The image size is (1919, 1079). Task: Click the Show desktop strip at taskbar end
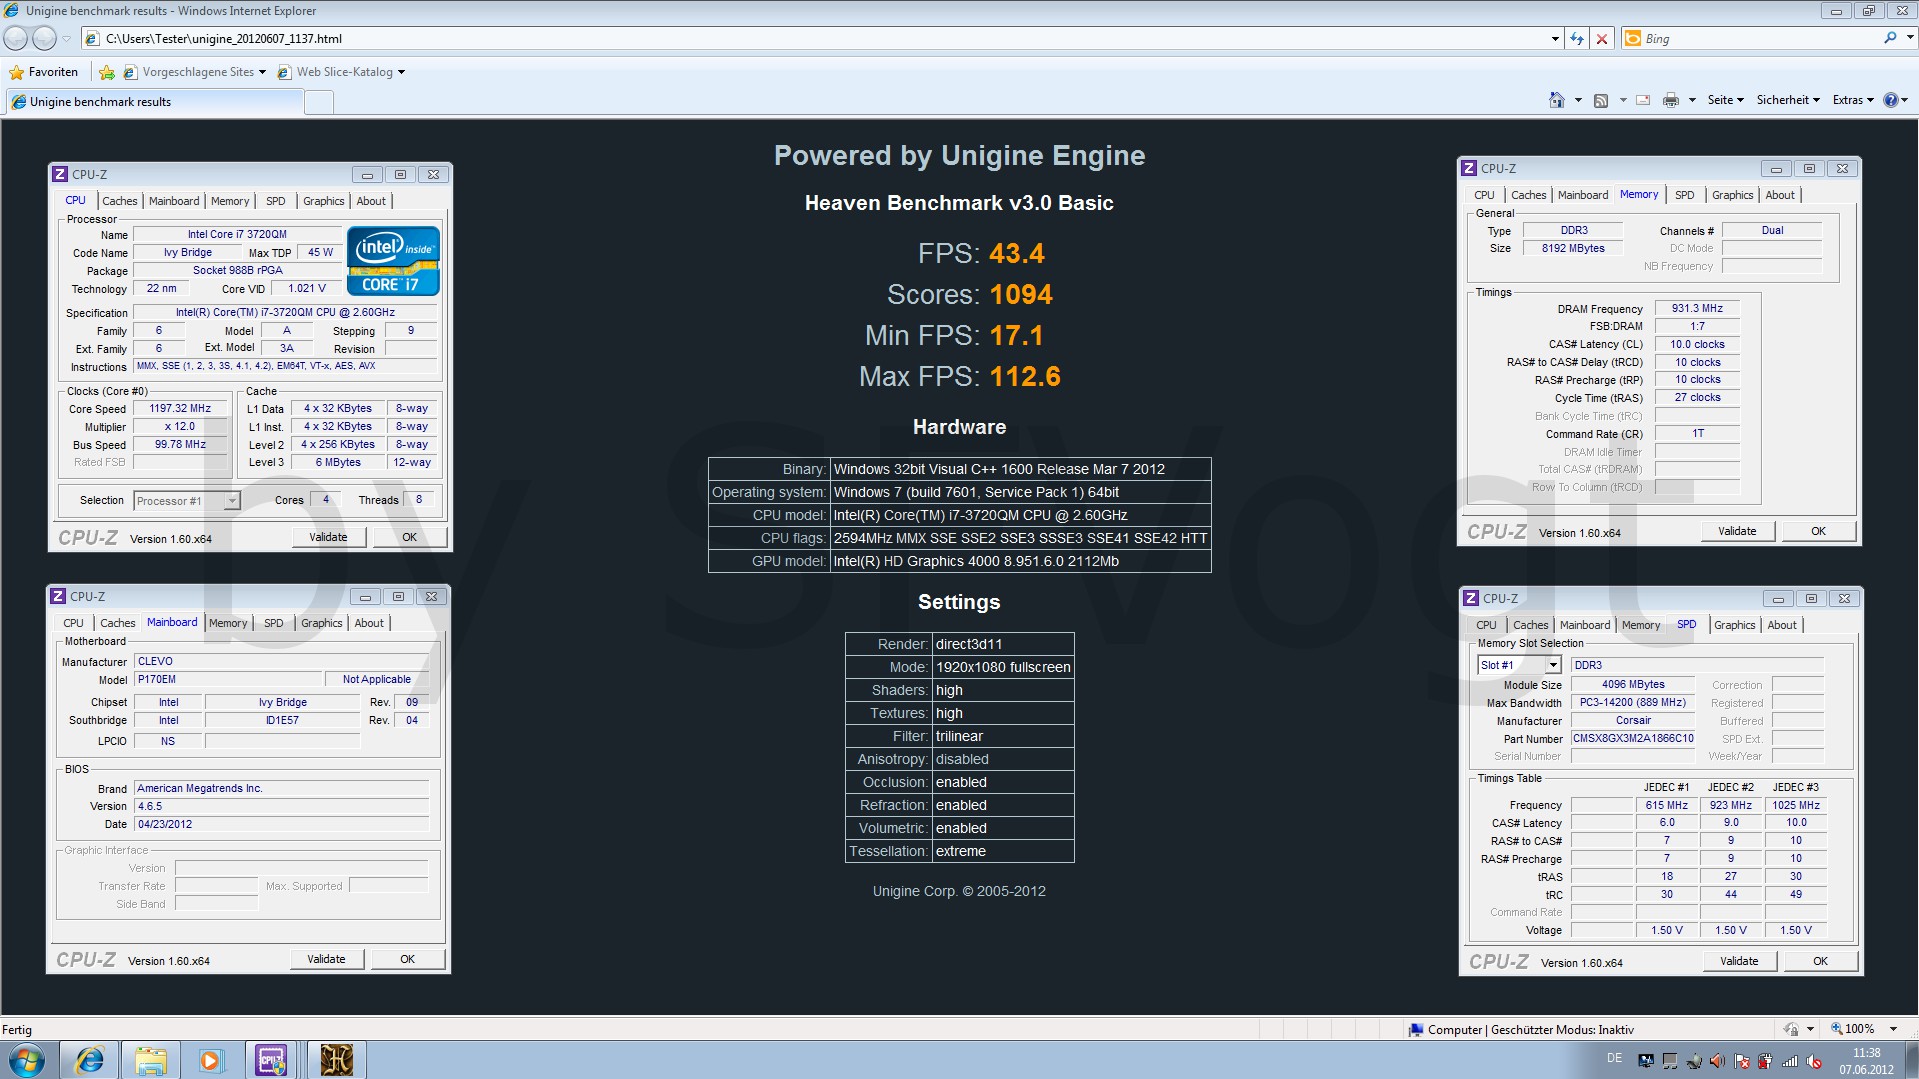click(x=1911, y=1060)
